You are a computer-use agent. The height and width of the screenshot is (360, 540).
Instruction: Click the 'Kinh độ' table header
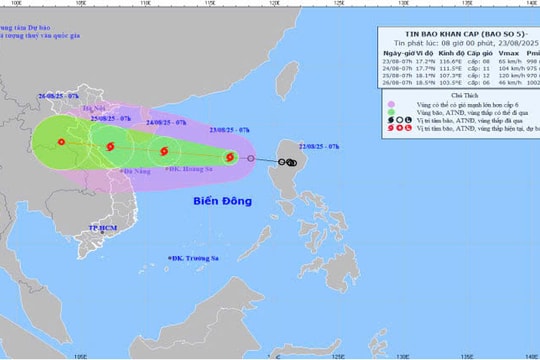click(x=451, y=53)
